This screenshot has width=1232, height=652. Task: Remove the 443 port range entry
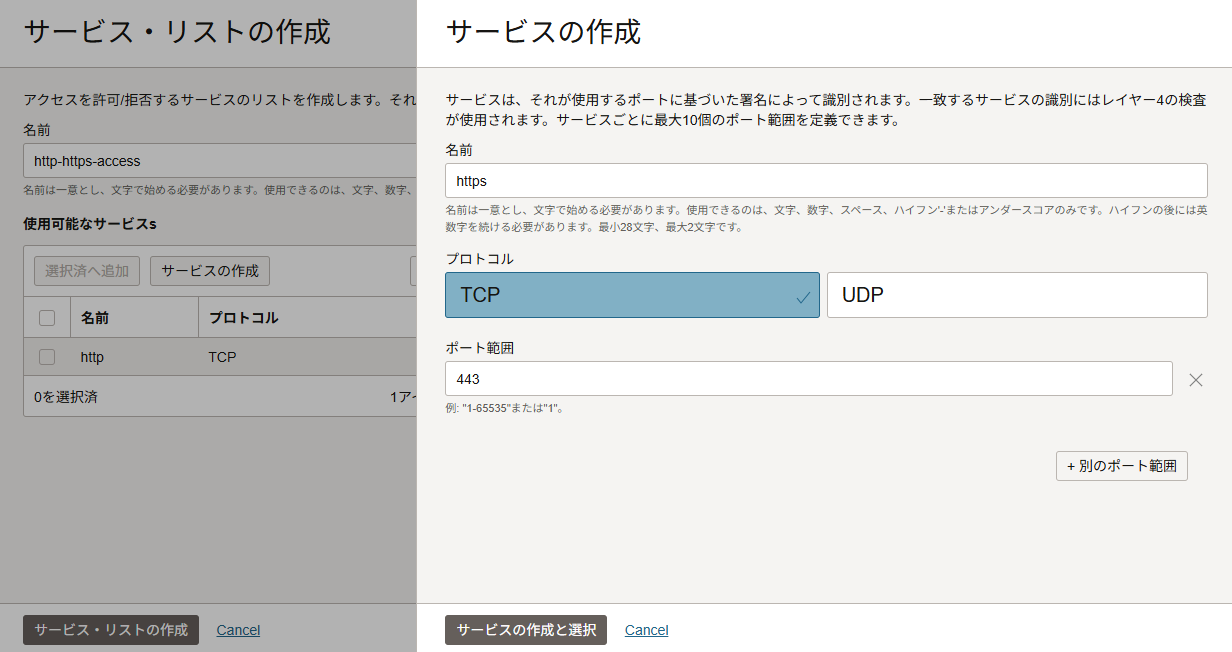(x=1195, y=379)
